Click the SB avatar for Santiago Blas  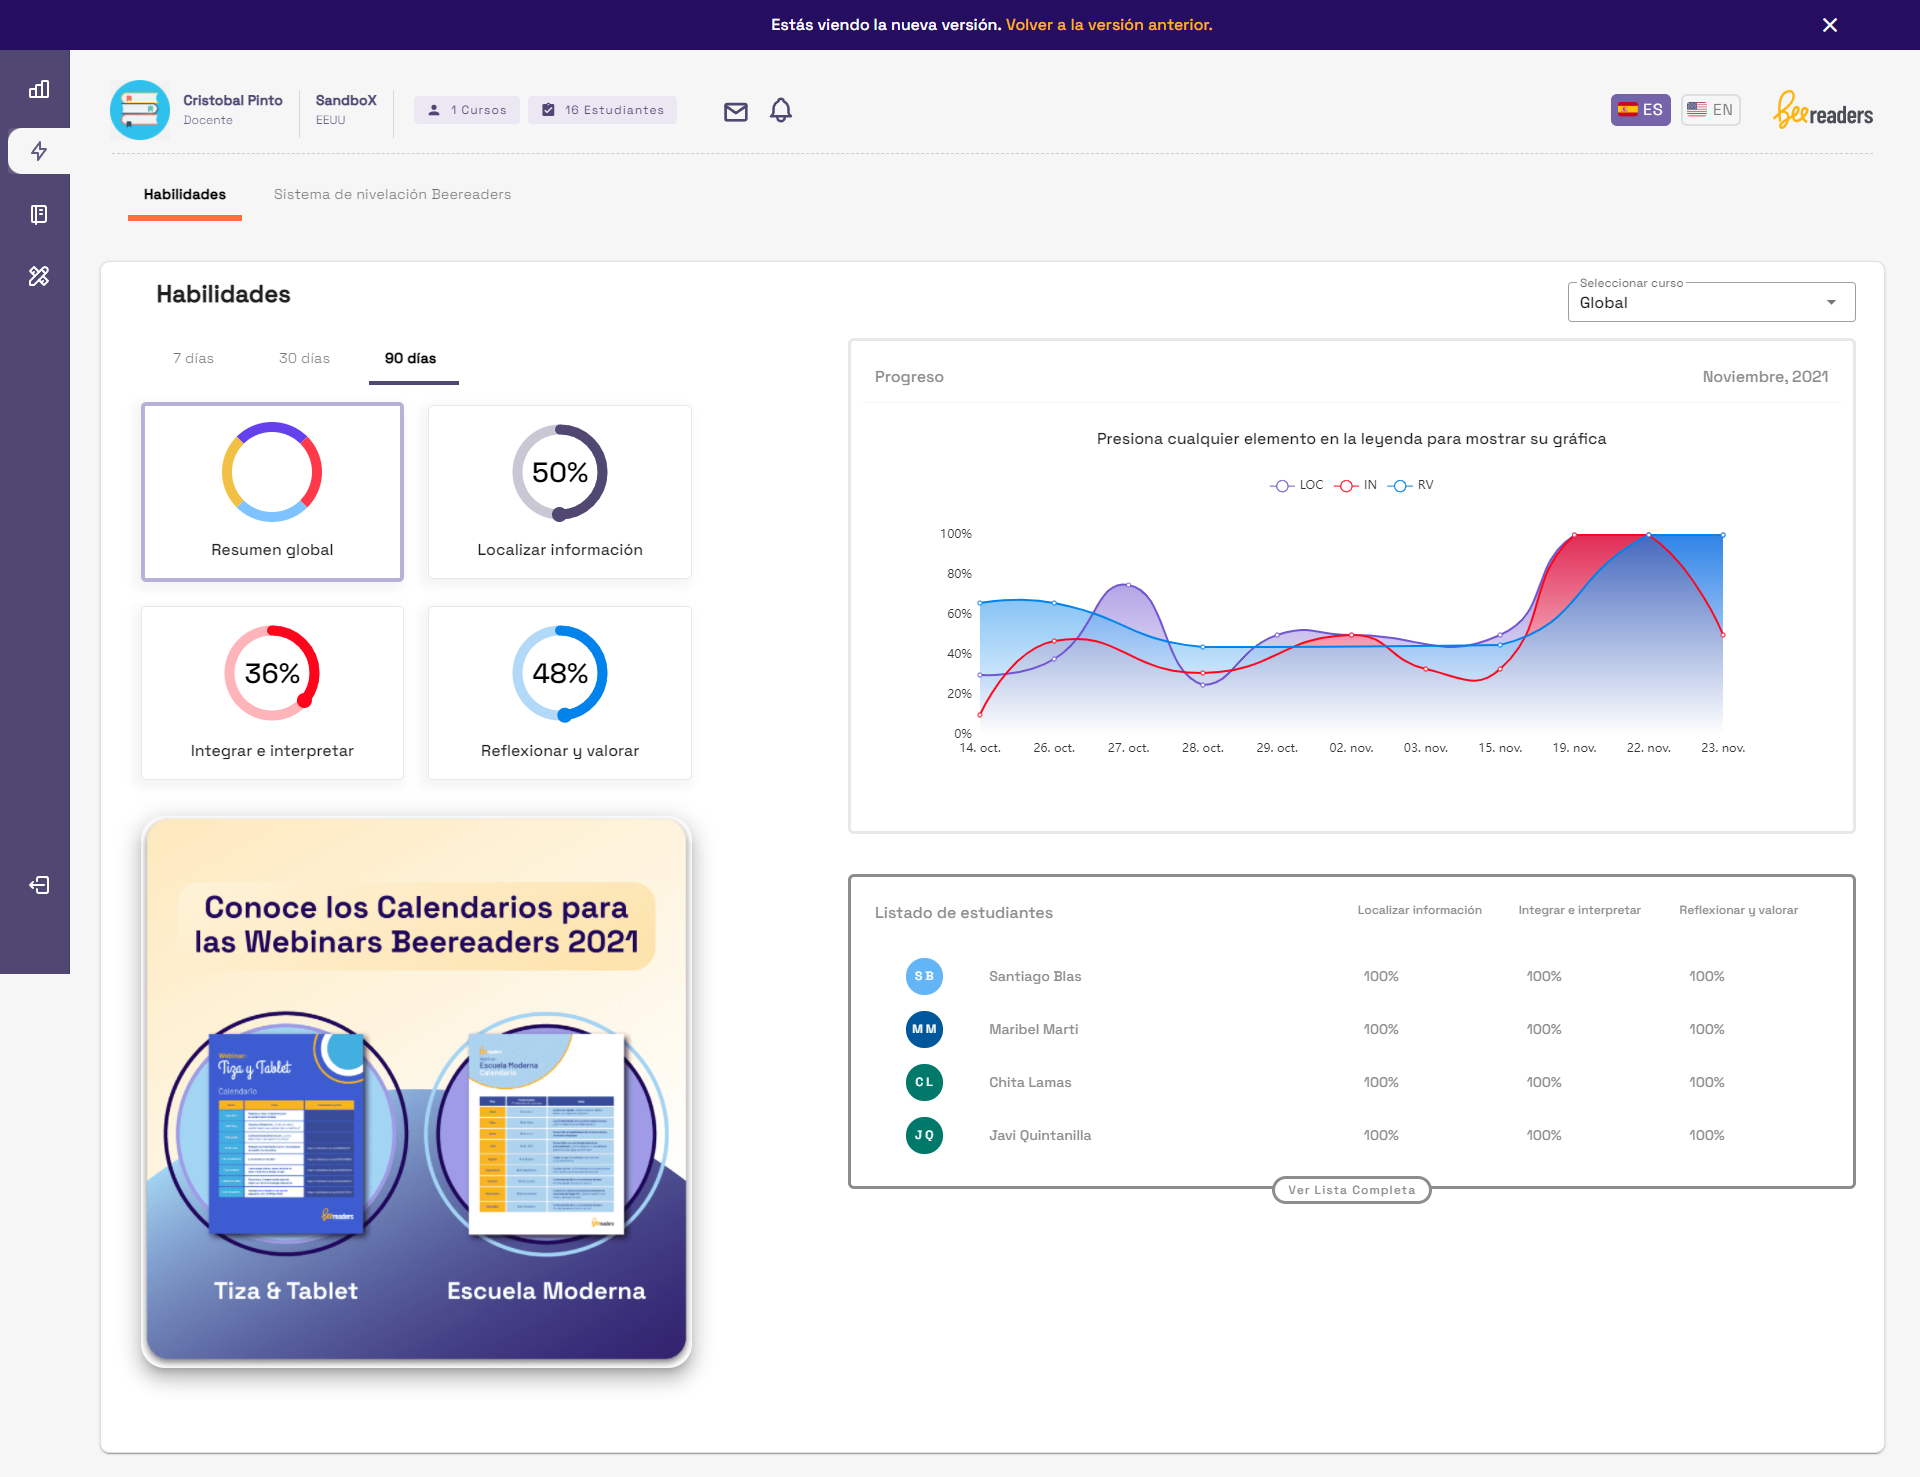924,976
